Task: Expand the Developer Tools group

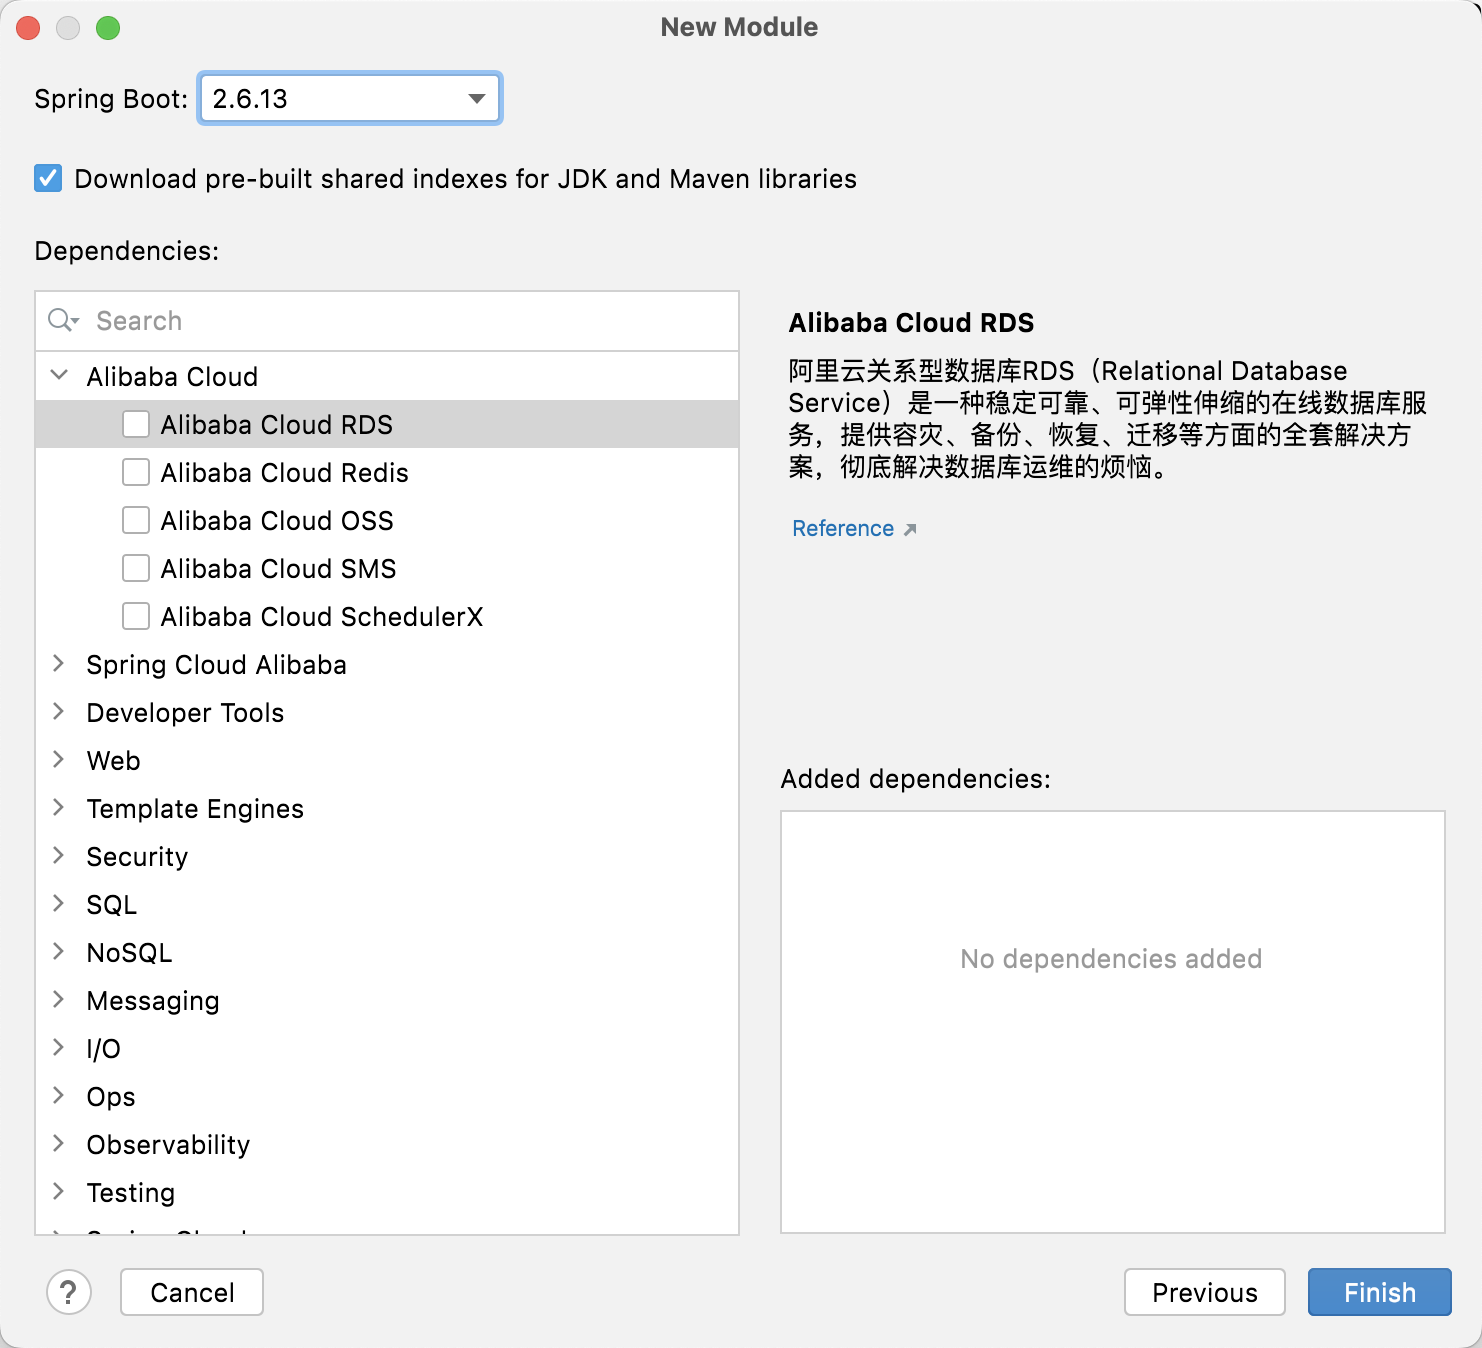Action: (x=59, y=711)
